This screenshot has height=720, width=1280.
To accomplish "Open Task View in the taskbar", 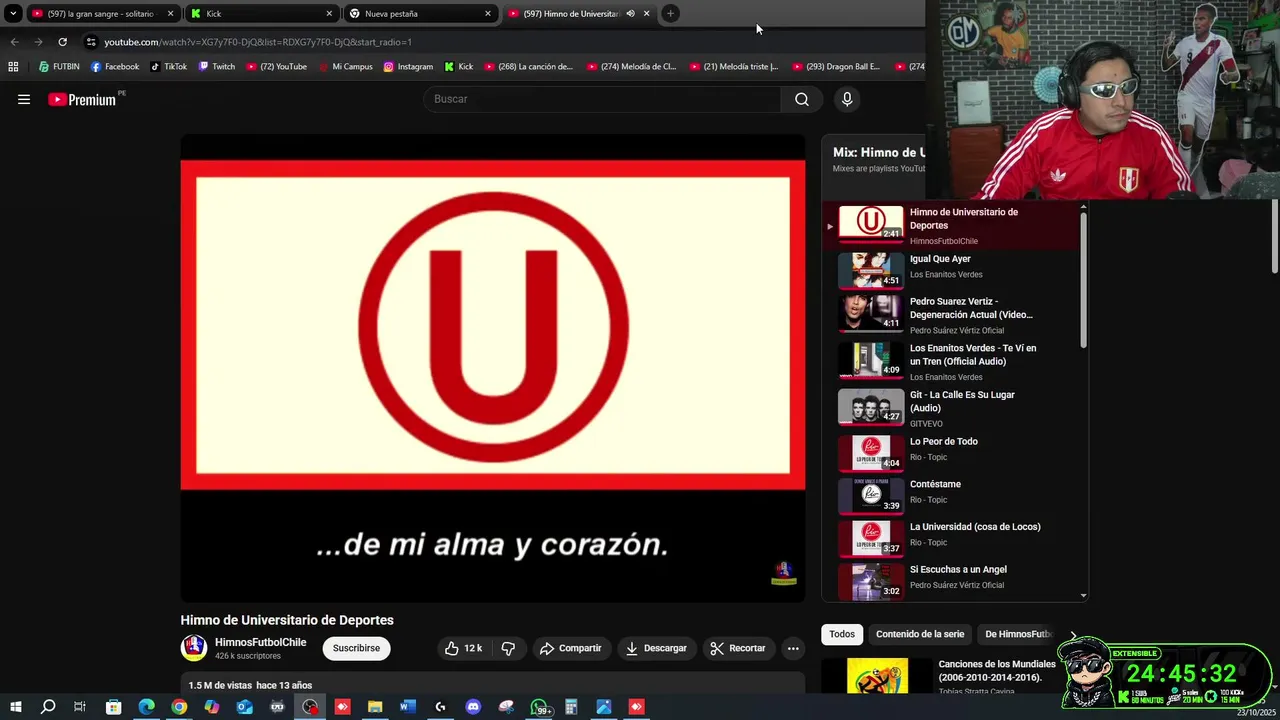I will coord(80,707).
